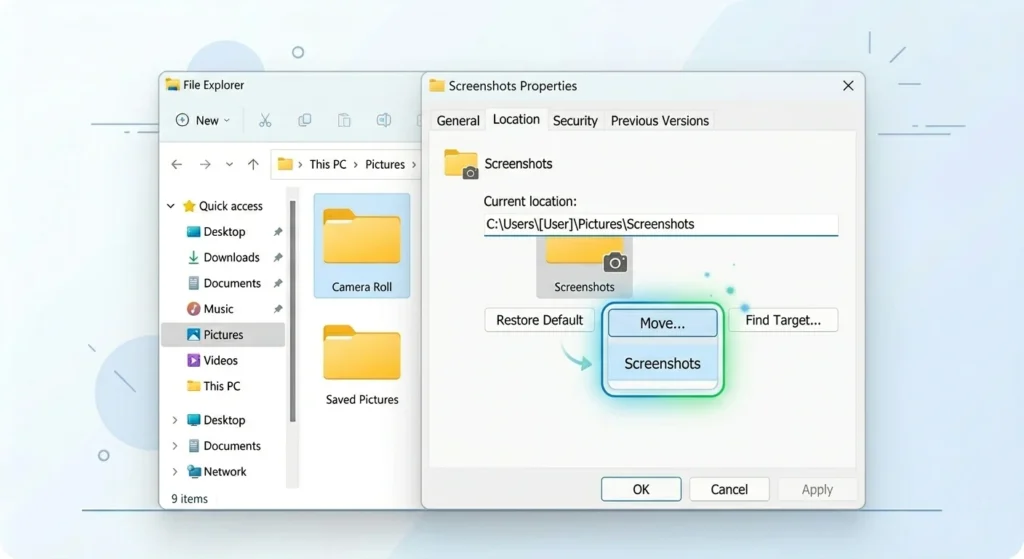Click the Find Target... button

click(x=783, y=320)
